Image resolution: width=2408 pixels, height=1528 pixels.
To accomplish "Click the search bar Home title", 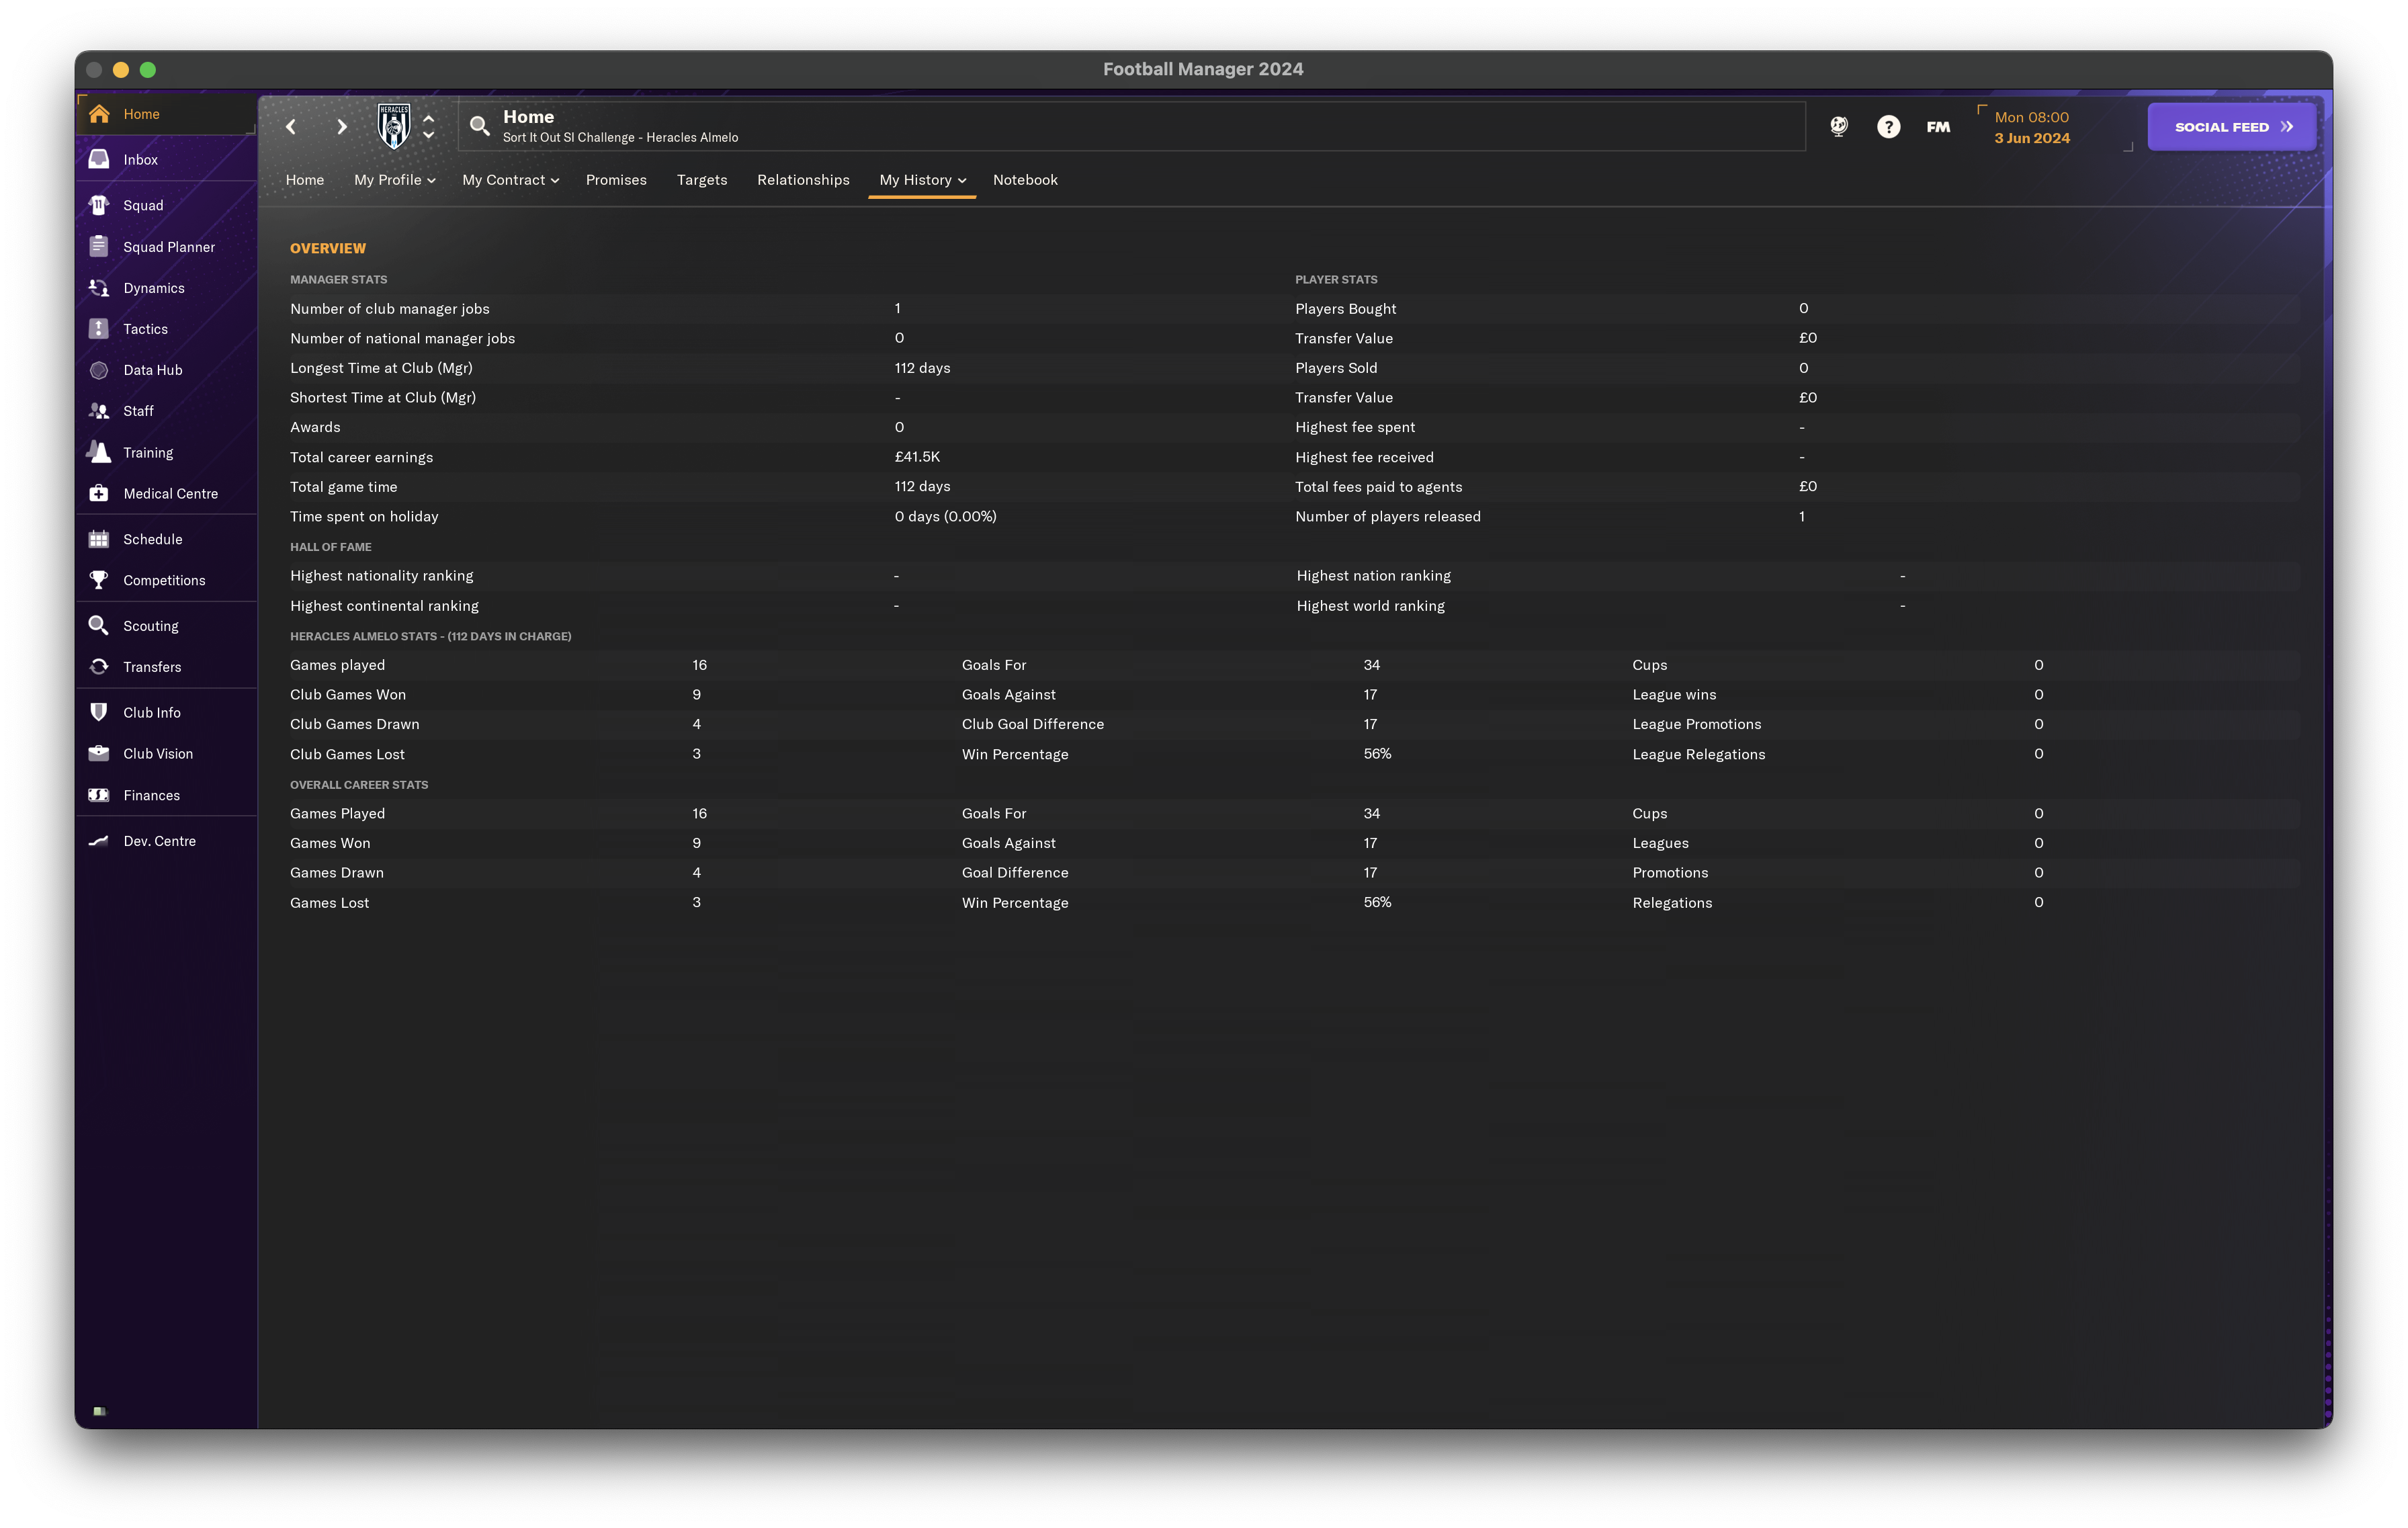I will (x=528, y=116).
